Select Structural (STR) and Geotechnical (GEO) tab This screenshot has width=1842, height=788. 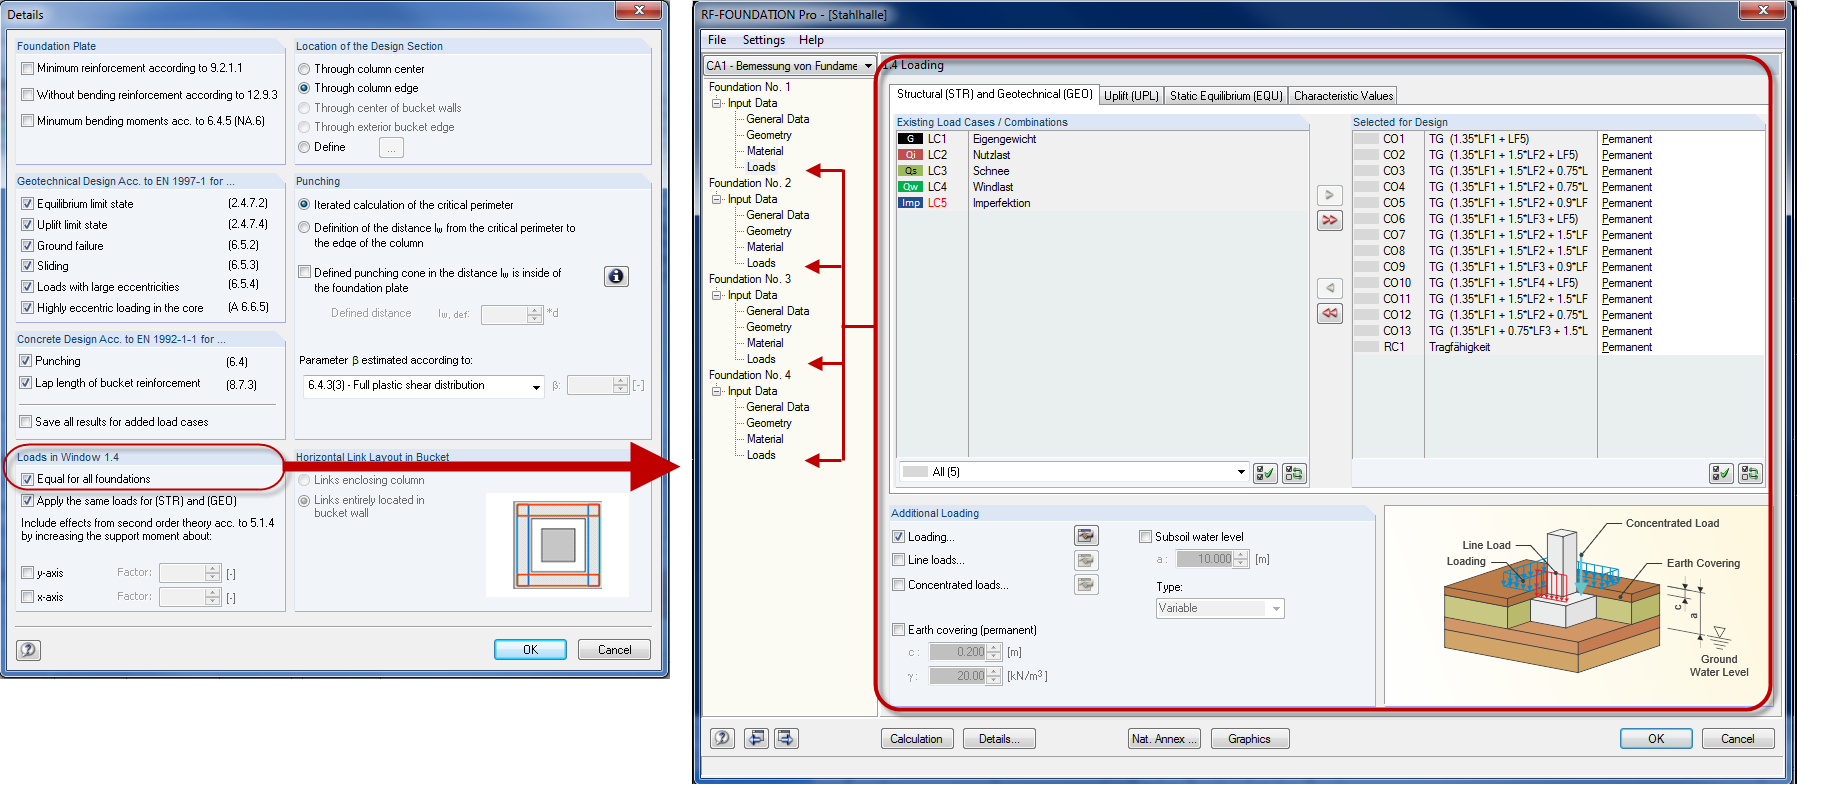pos(994,94)
